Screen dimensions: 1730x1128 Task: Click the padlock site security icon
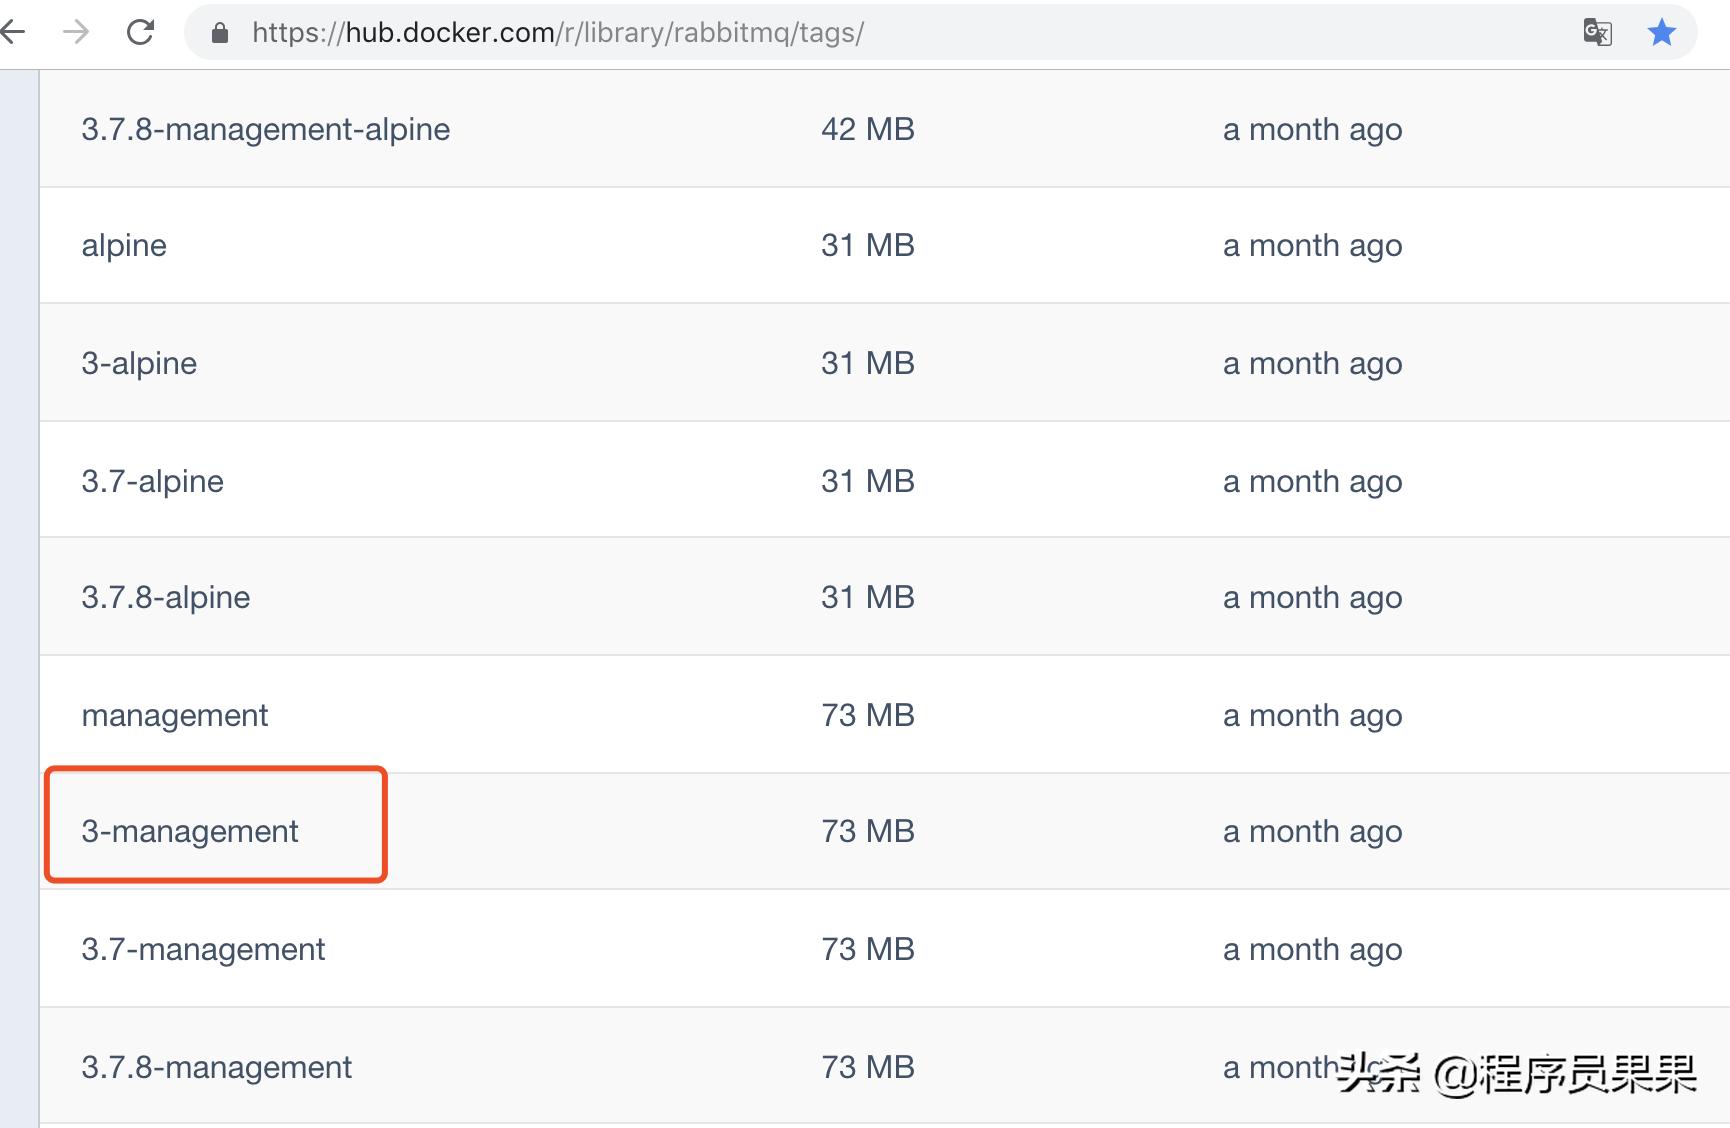pyautogui.click(x=220, y=33)
